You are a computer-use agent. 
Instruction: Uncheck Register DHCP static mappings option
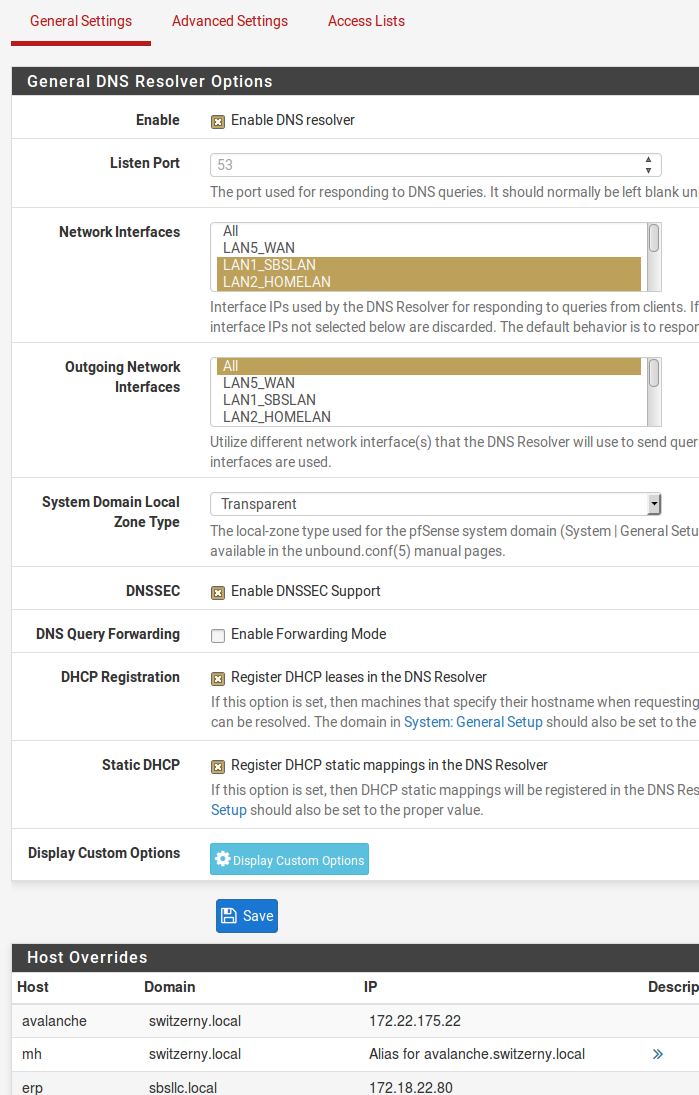[218, 766]
